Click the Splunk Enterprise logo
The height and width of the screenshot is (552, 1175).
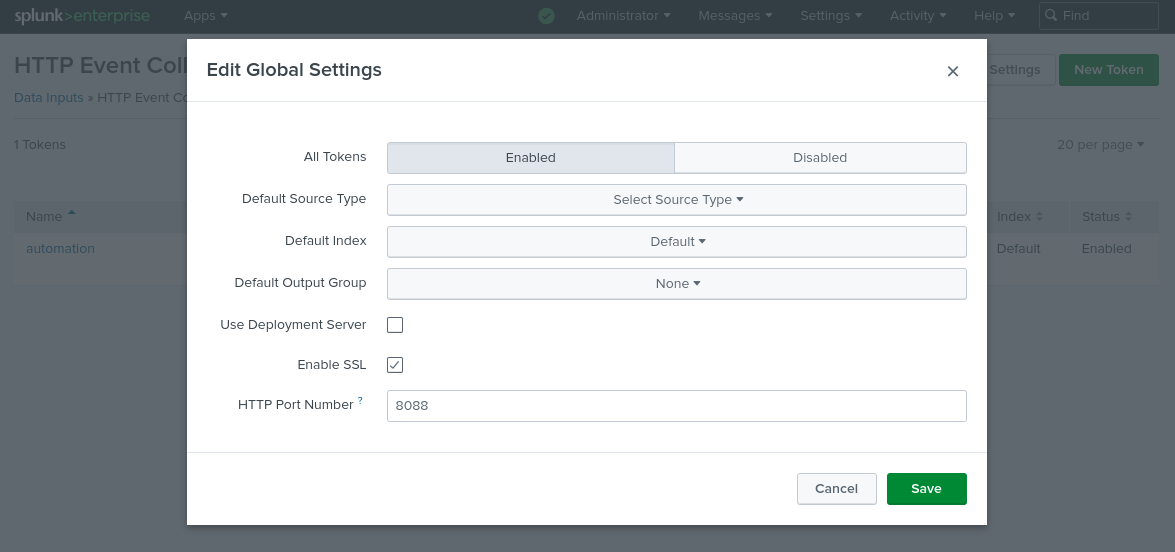pos(81,16)
